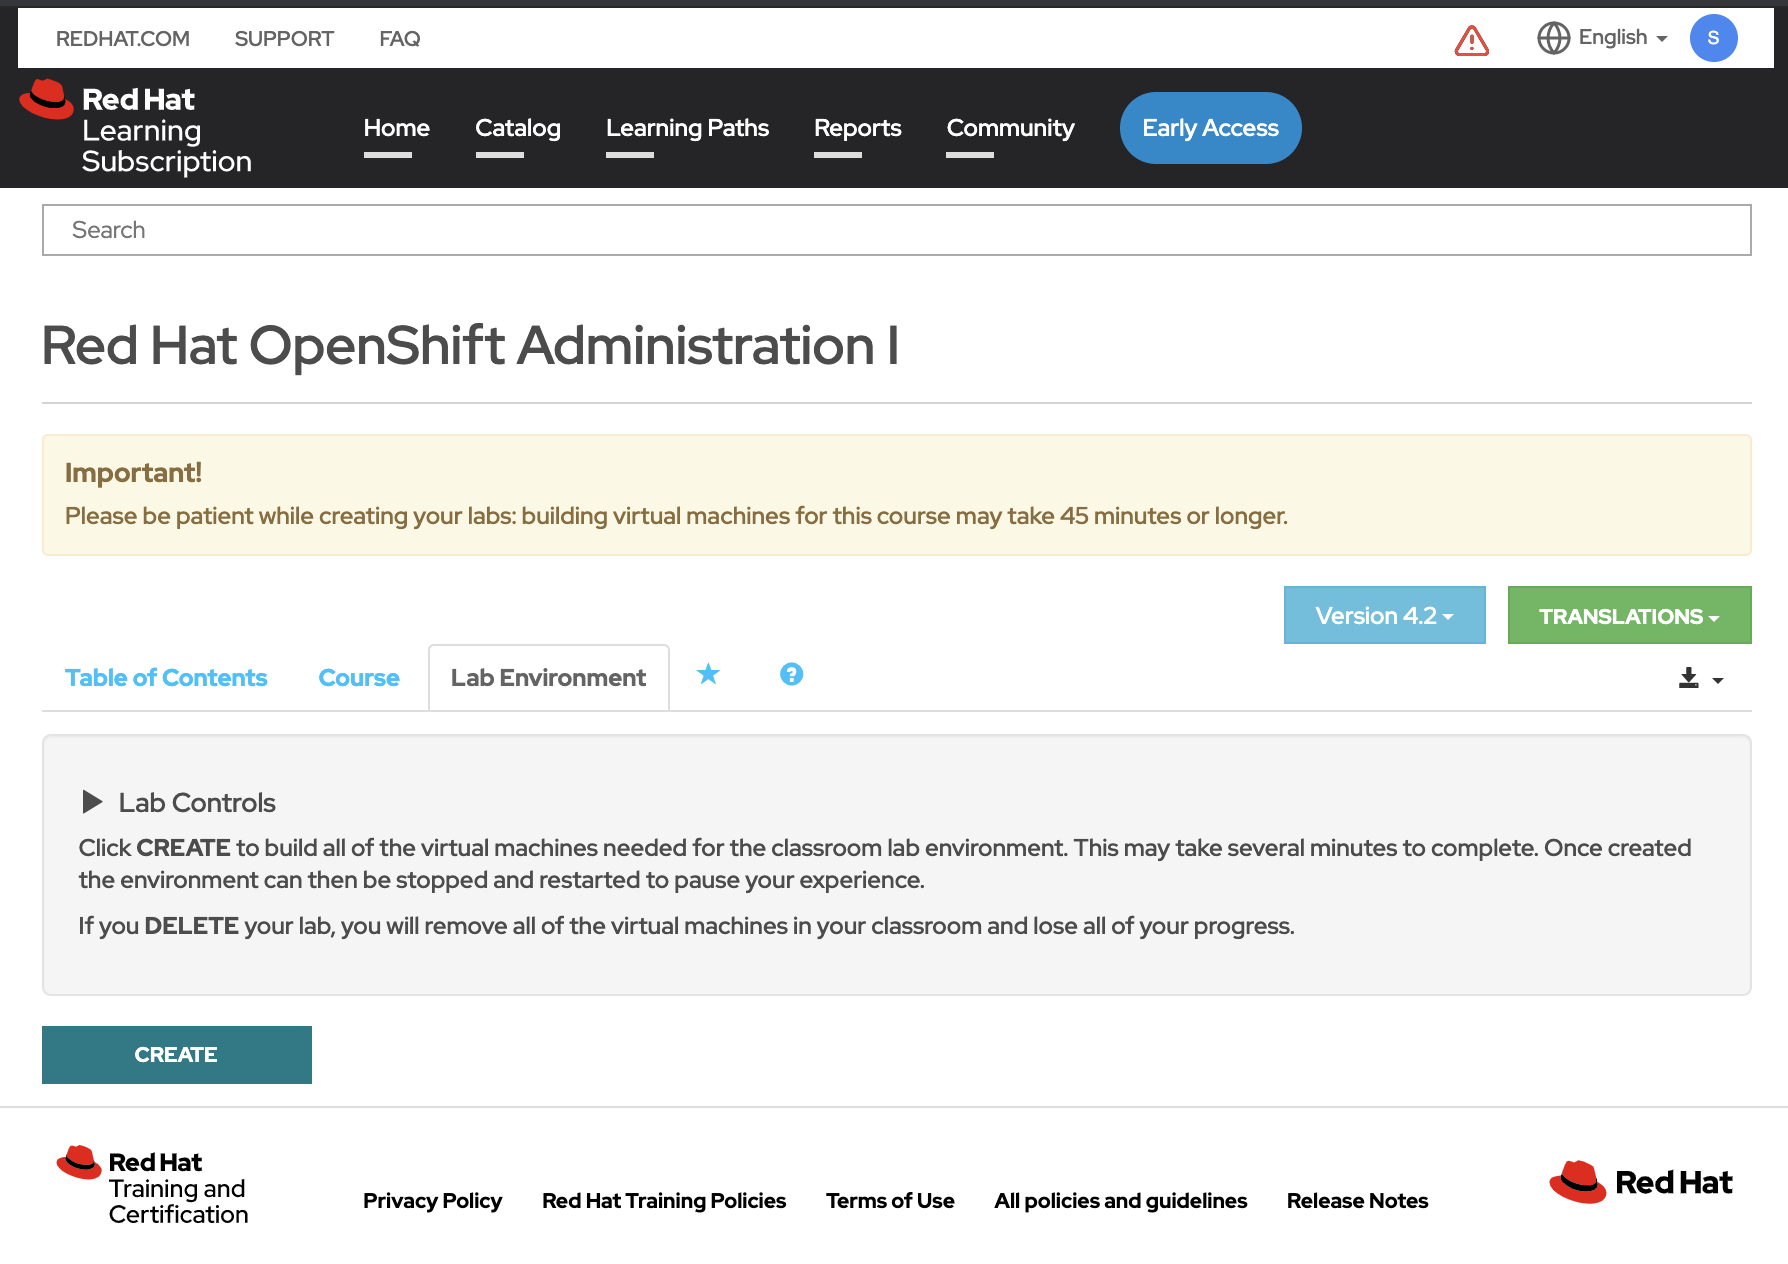Open the English language dropdown

(x=1612, y=37)
